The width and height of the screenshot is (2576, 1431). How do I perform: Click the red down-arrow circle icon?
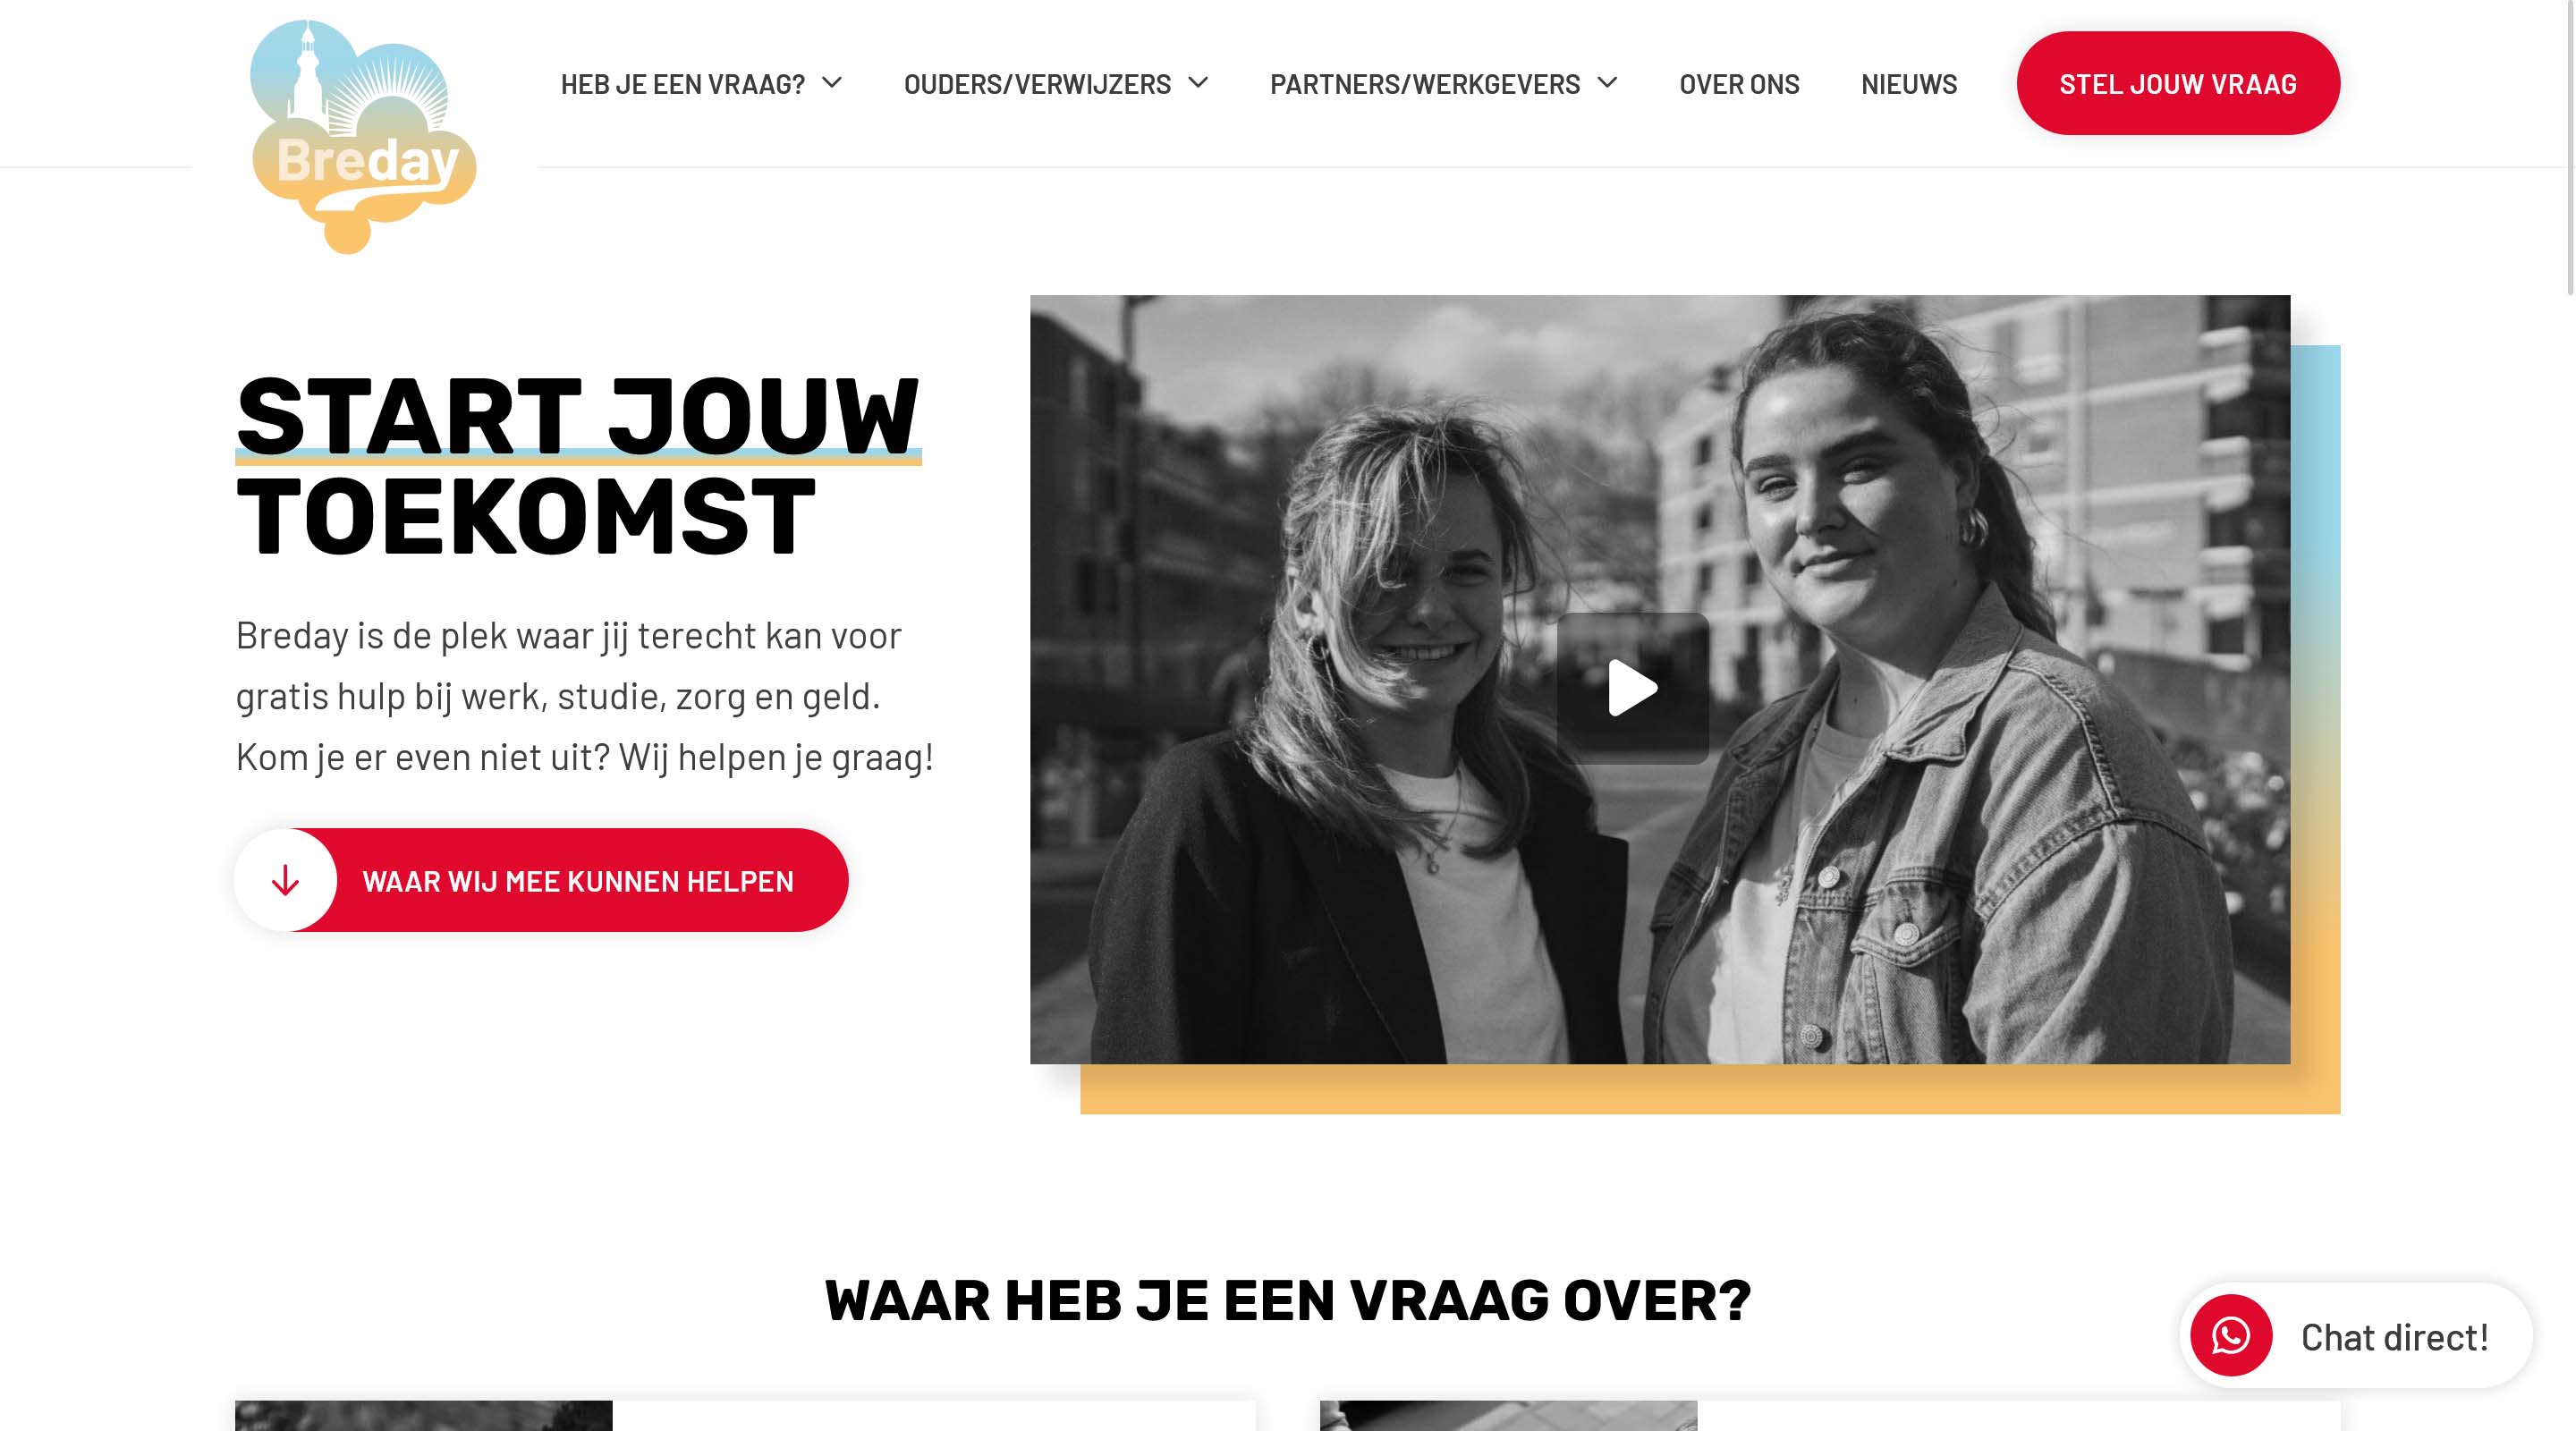coord(286,880)
